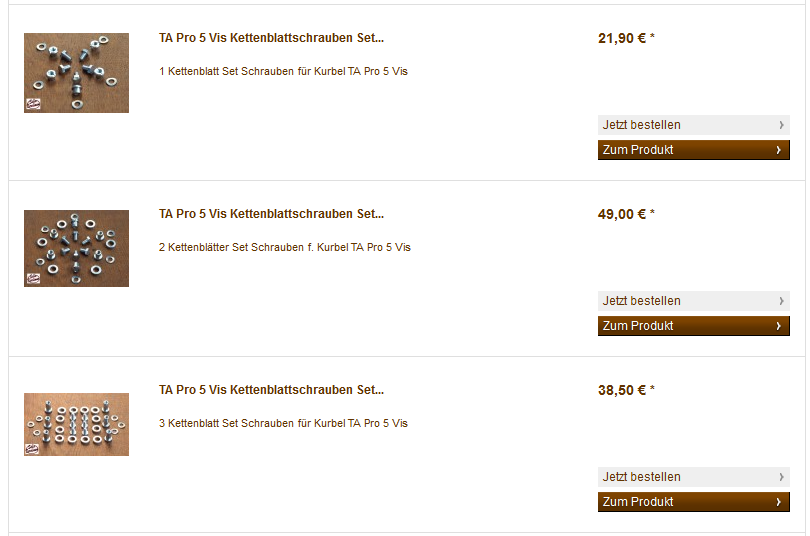Follow product title link priced 38,50 €
The image size is (810, 536).
pyautogui.click(x=271, y=390)
